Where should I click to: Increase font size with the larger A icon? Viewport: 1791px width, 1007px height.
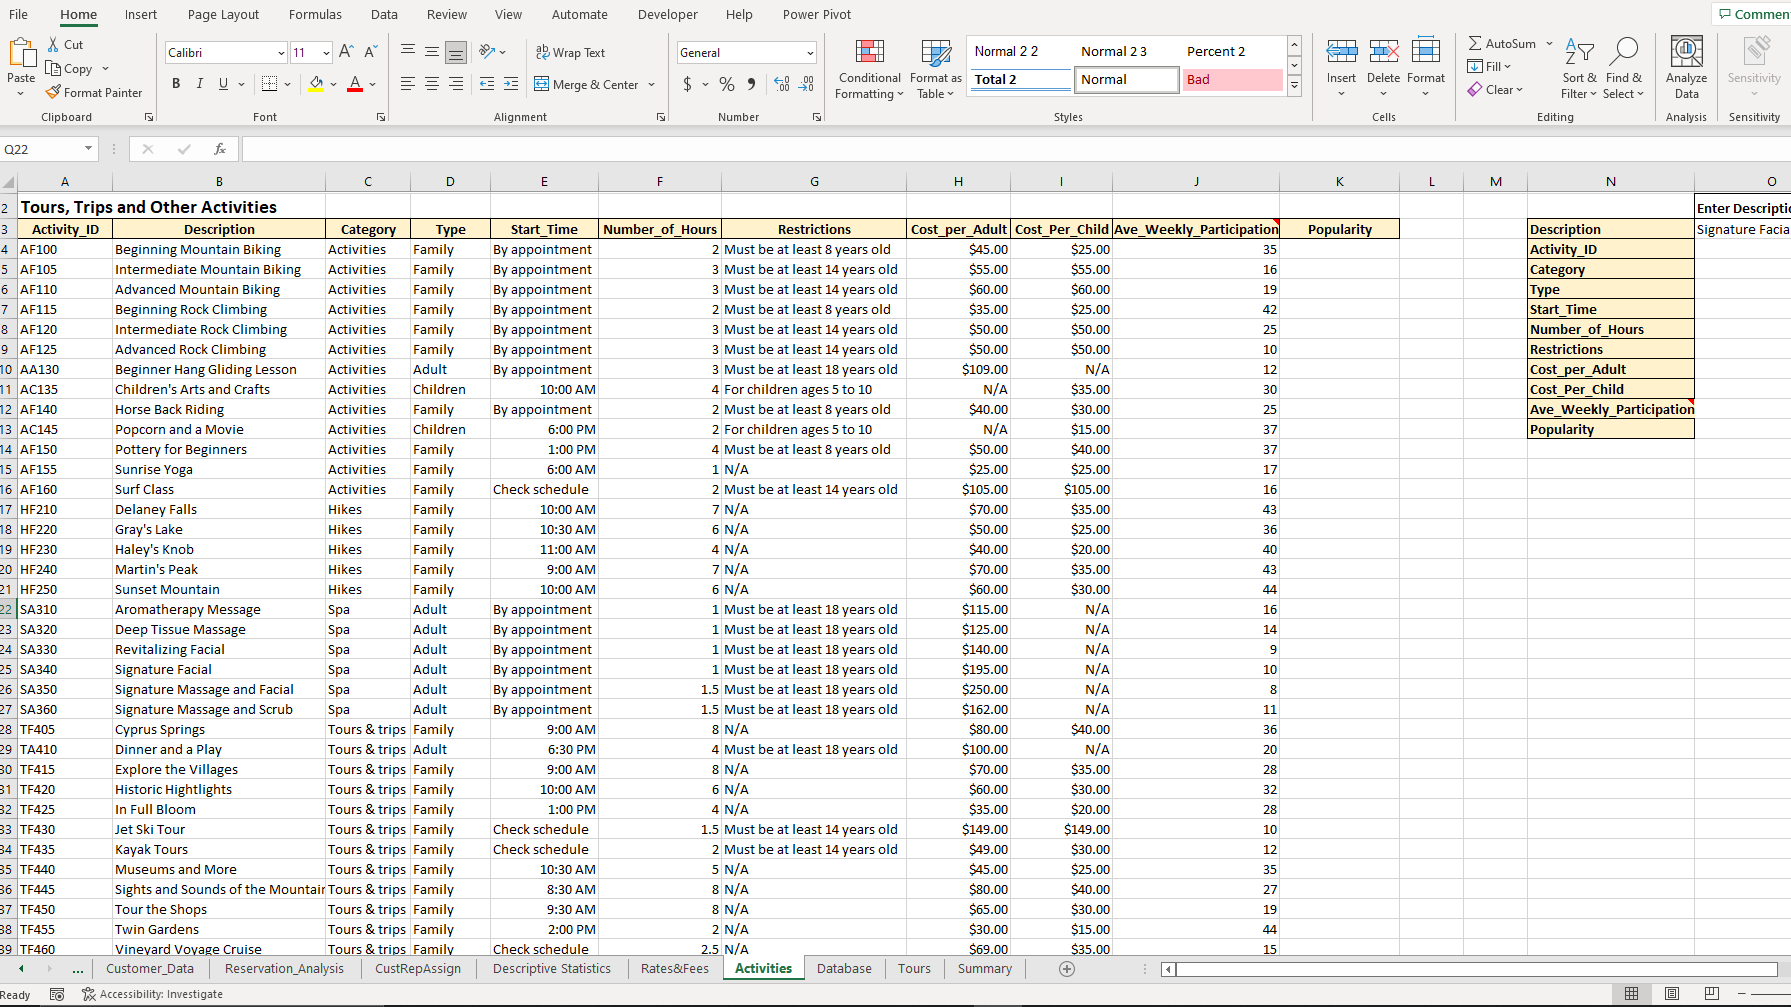(x=346, y=52)
